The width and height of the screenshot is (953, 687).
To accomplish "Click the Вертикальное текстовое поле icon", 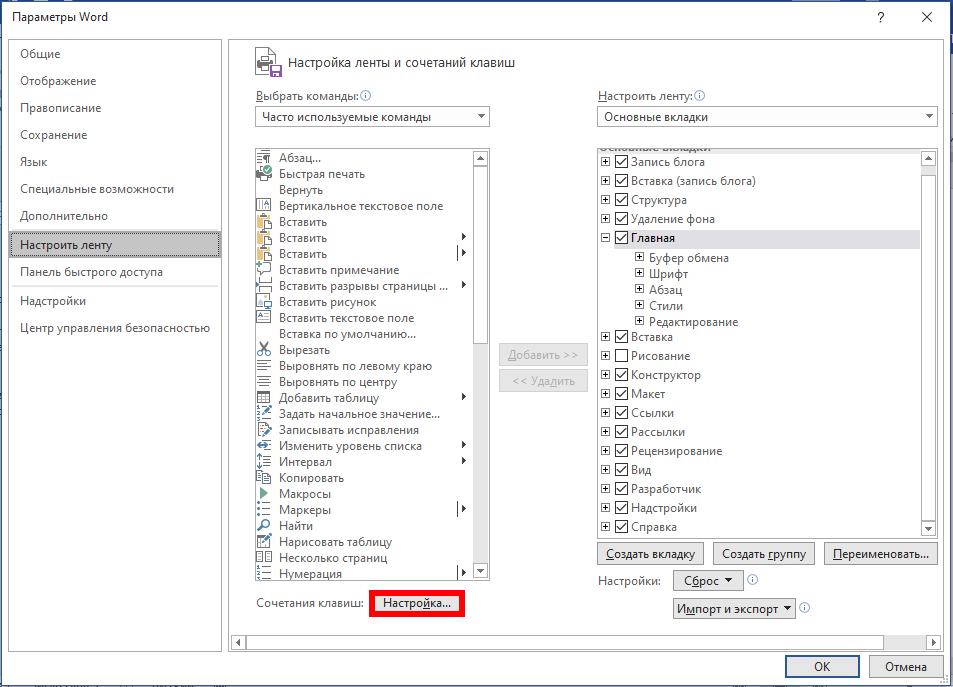I will point(264,205).
